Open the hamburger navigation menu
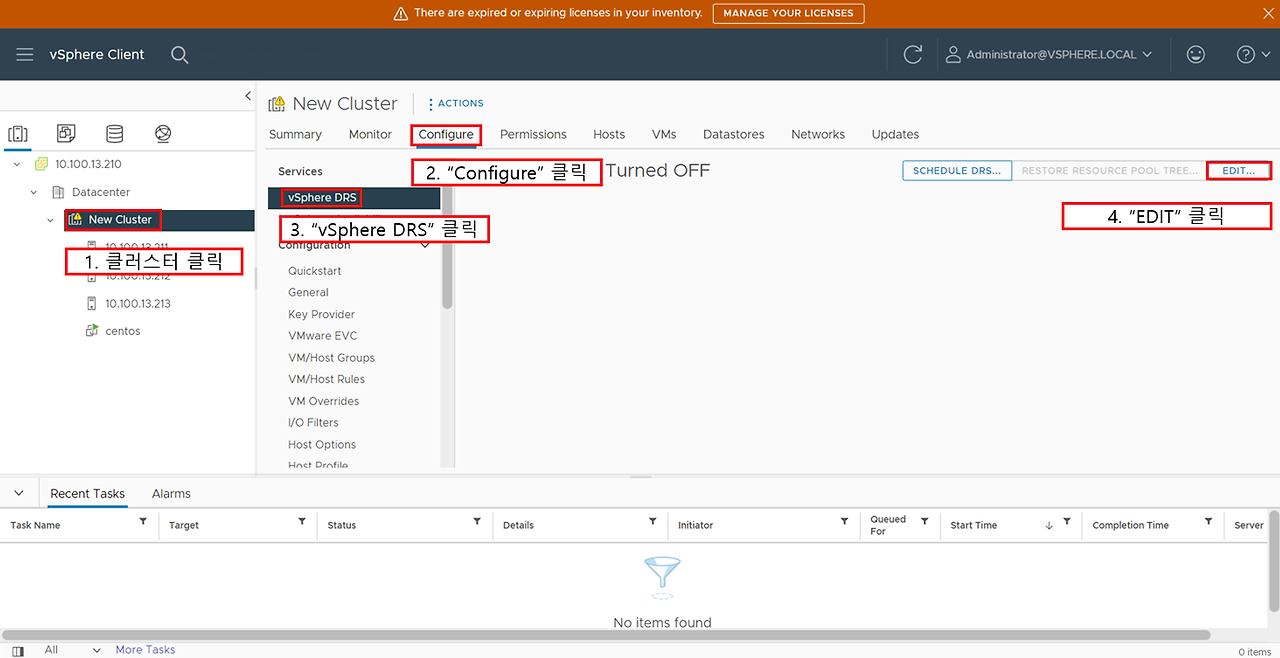1280x658 pixels. 25,55
